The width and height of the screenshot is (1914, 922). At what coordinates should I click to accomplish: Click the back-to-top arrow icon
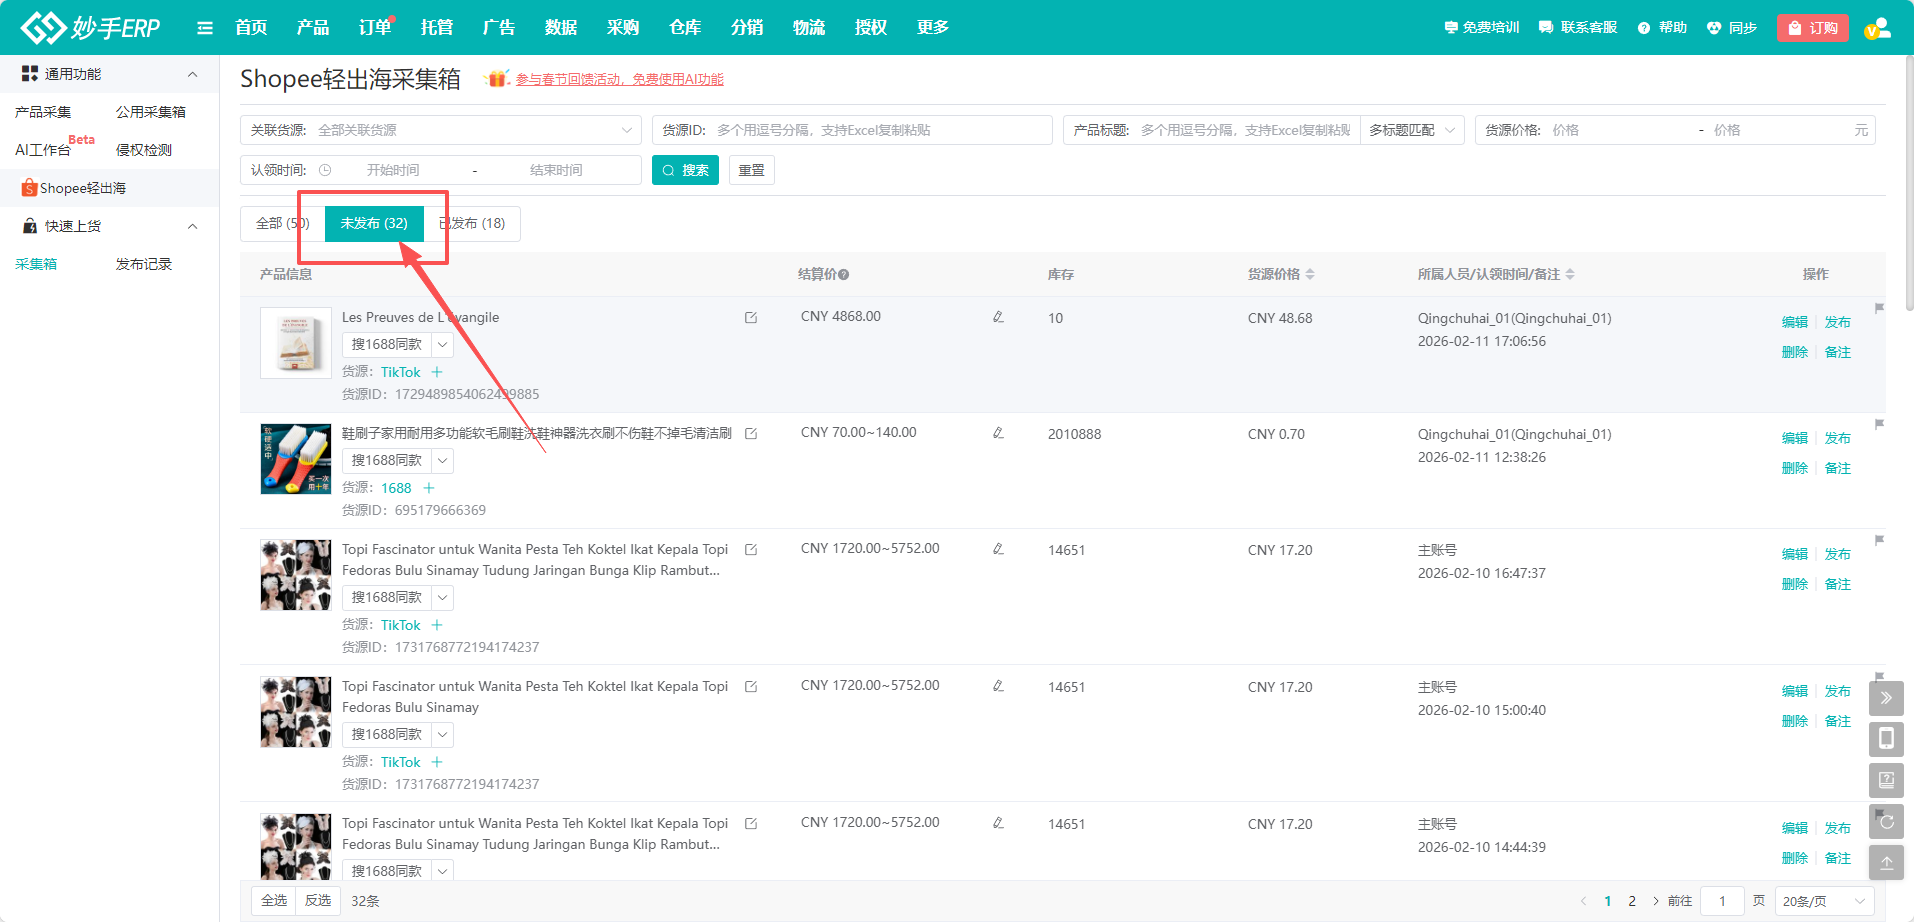click(1886, 862)
